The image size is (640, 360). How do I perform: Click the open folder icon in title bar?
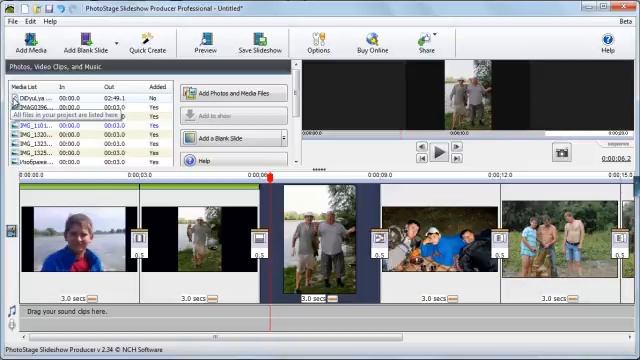click(37, 9)
